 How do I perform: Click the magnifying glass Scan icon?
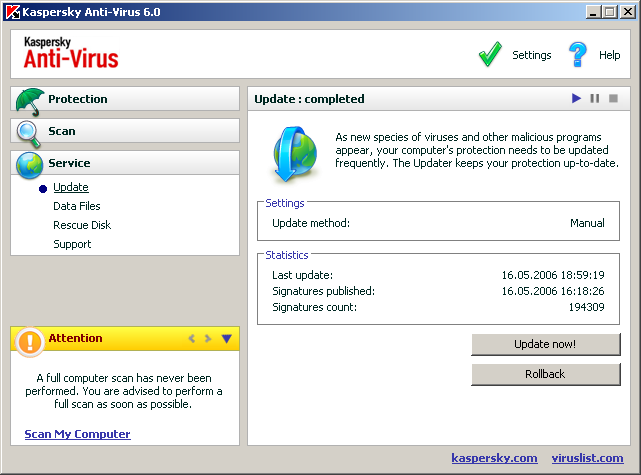28,134
